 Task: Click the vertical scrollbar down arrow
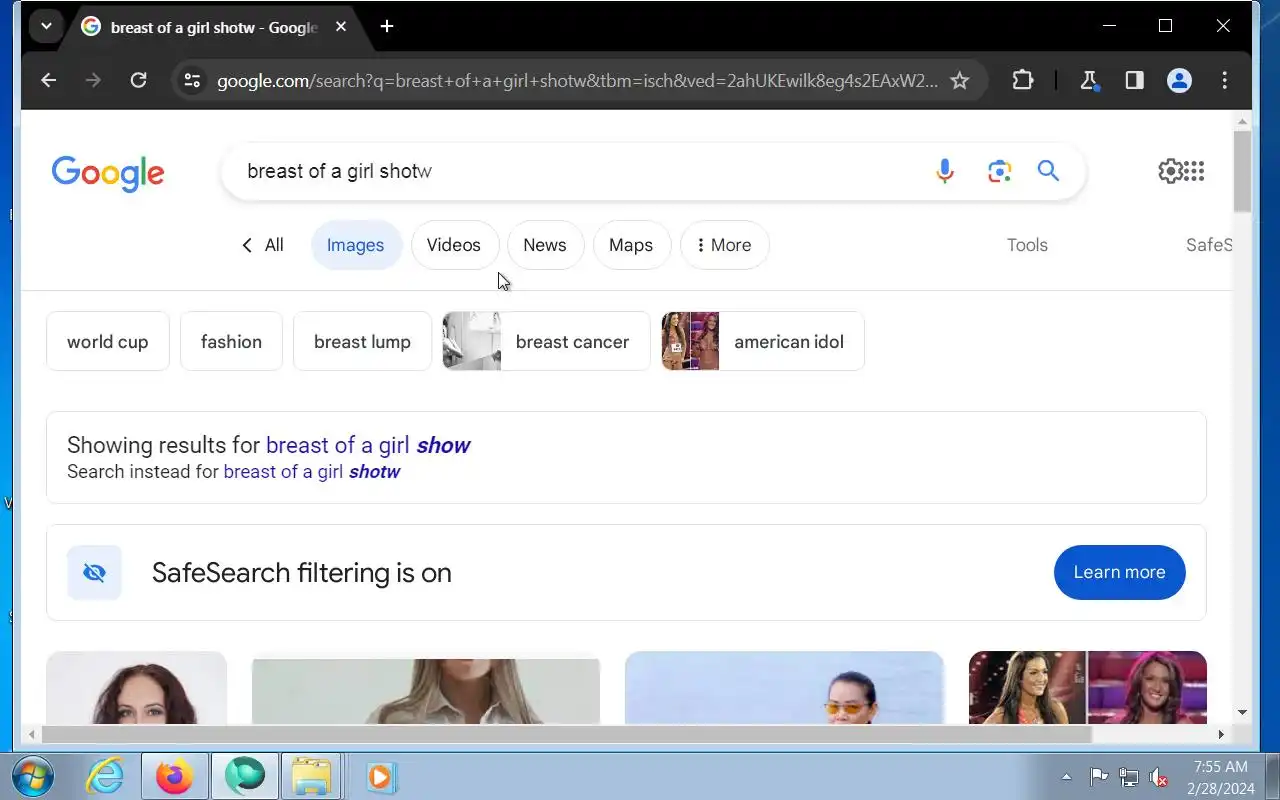coord(1242,713)
